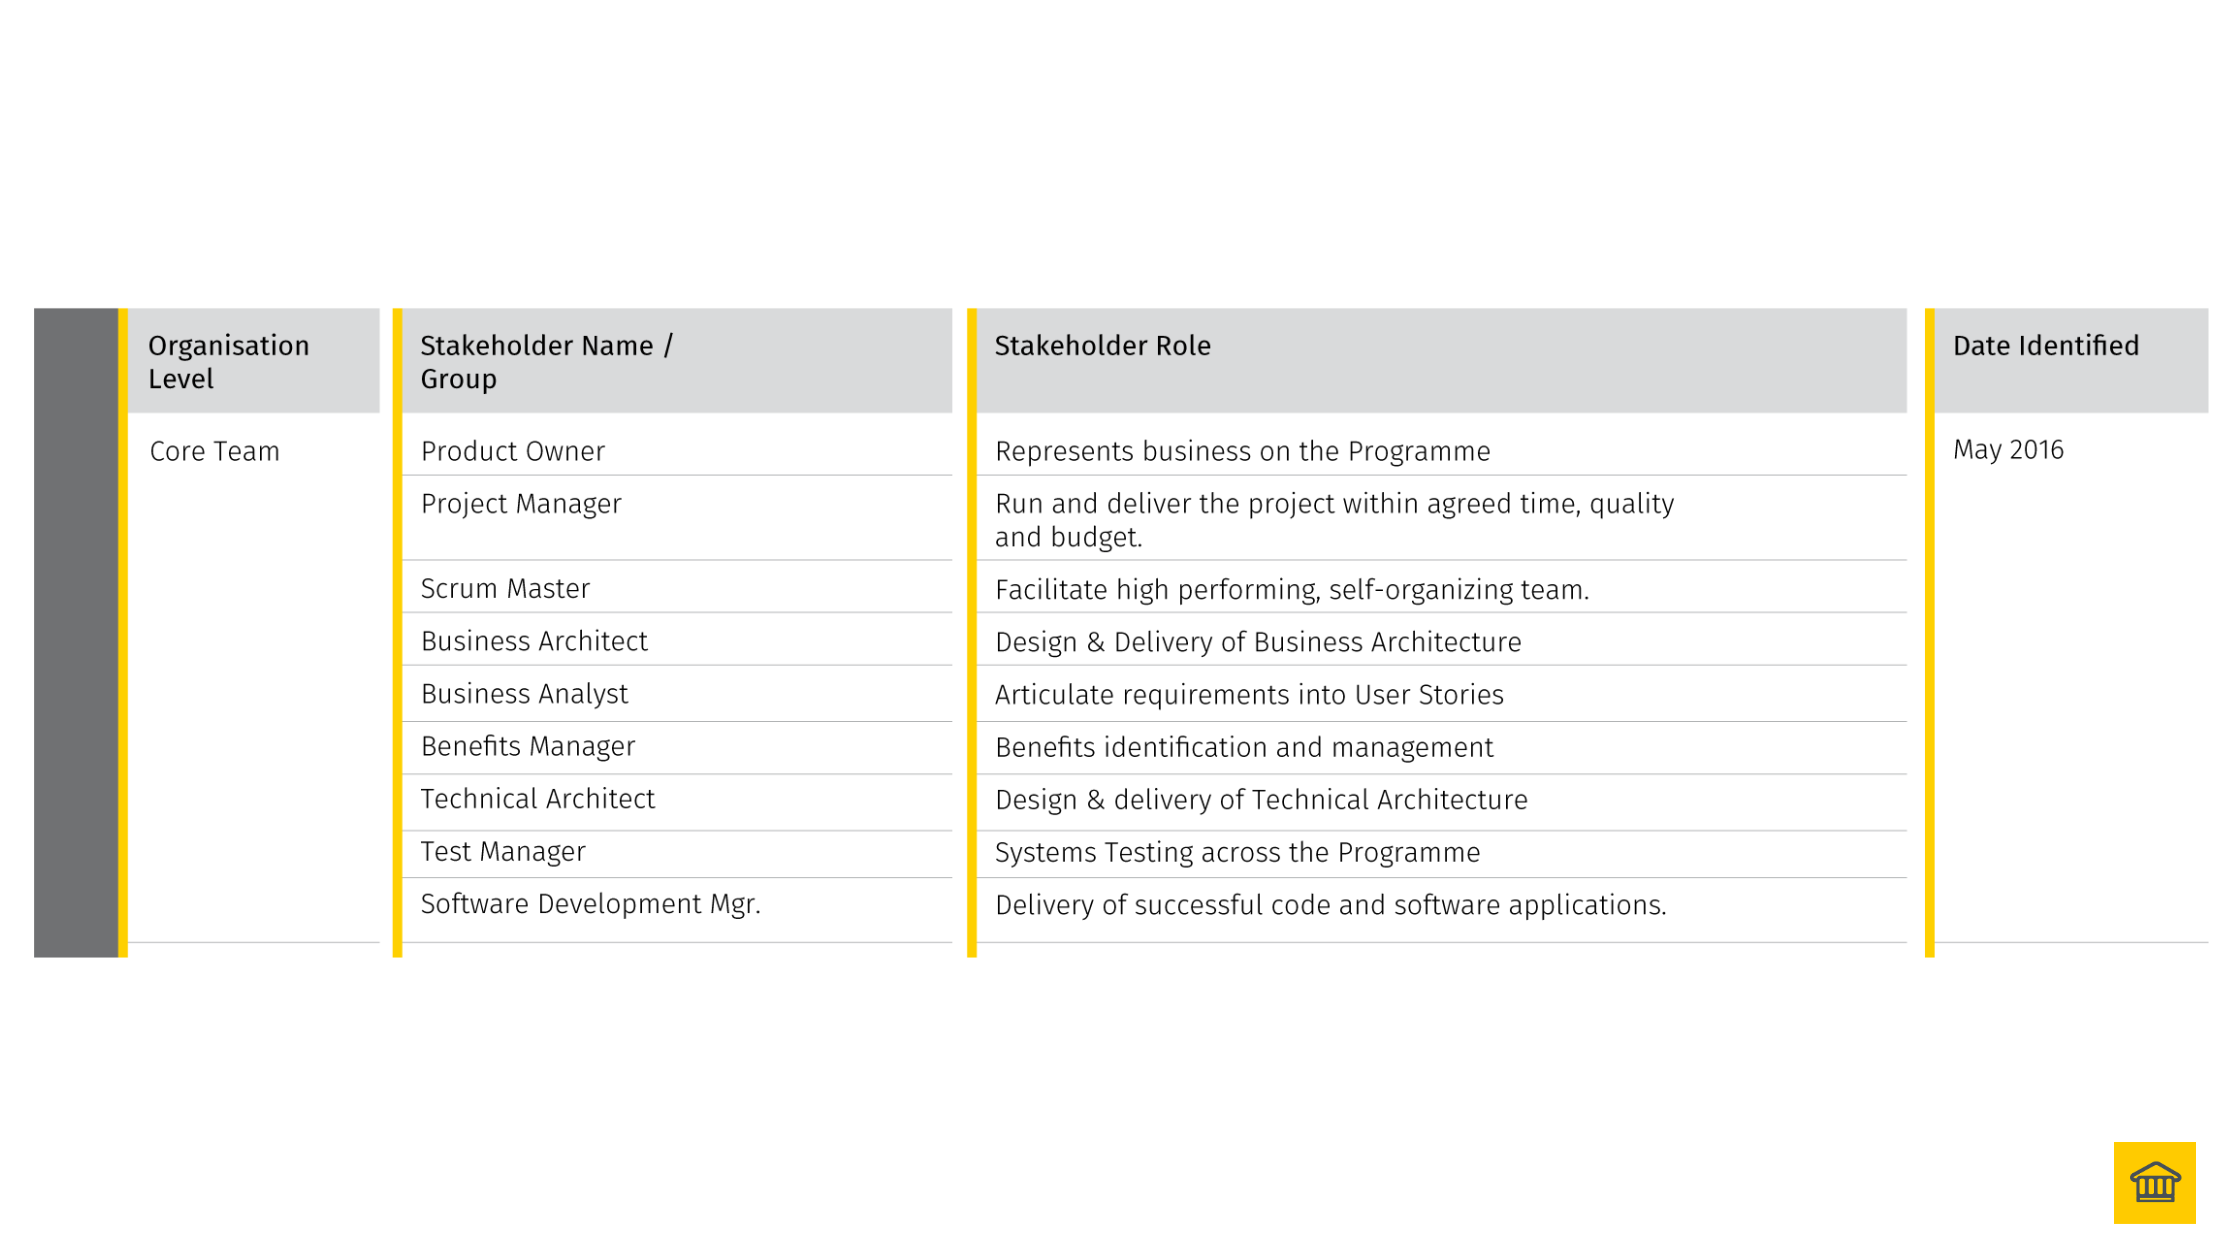The width and height of the screenshot is (2240, 1260).
Task: Click the Stakeholder Name / Group header
Action: pyautogui.click(x=546, y=362)
